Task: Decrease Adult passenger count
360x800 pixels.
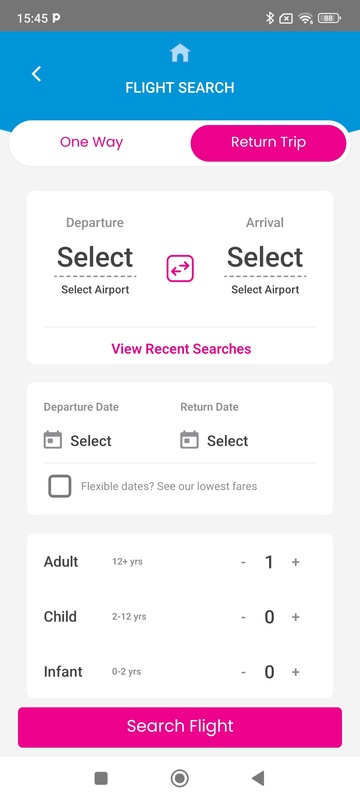Action: 243,562
